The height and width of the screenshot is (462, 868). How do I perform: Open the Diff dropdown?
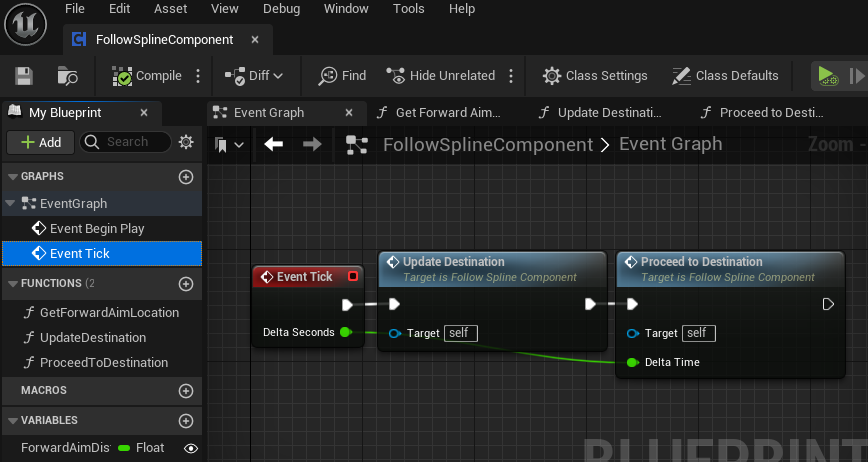click(254, 76)
